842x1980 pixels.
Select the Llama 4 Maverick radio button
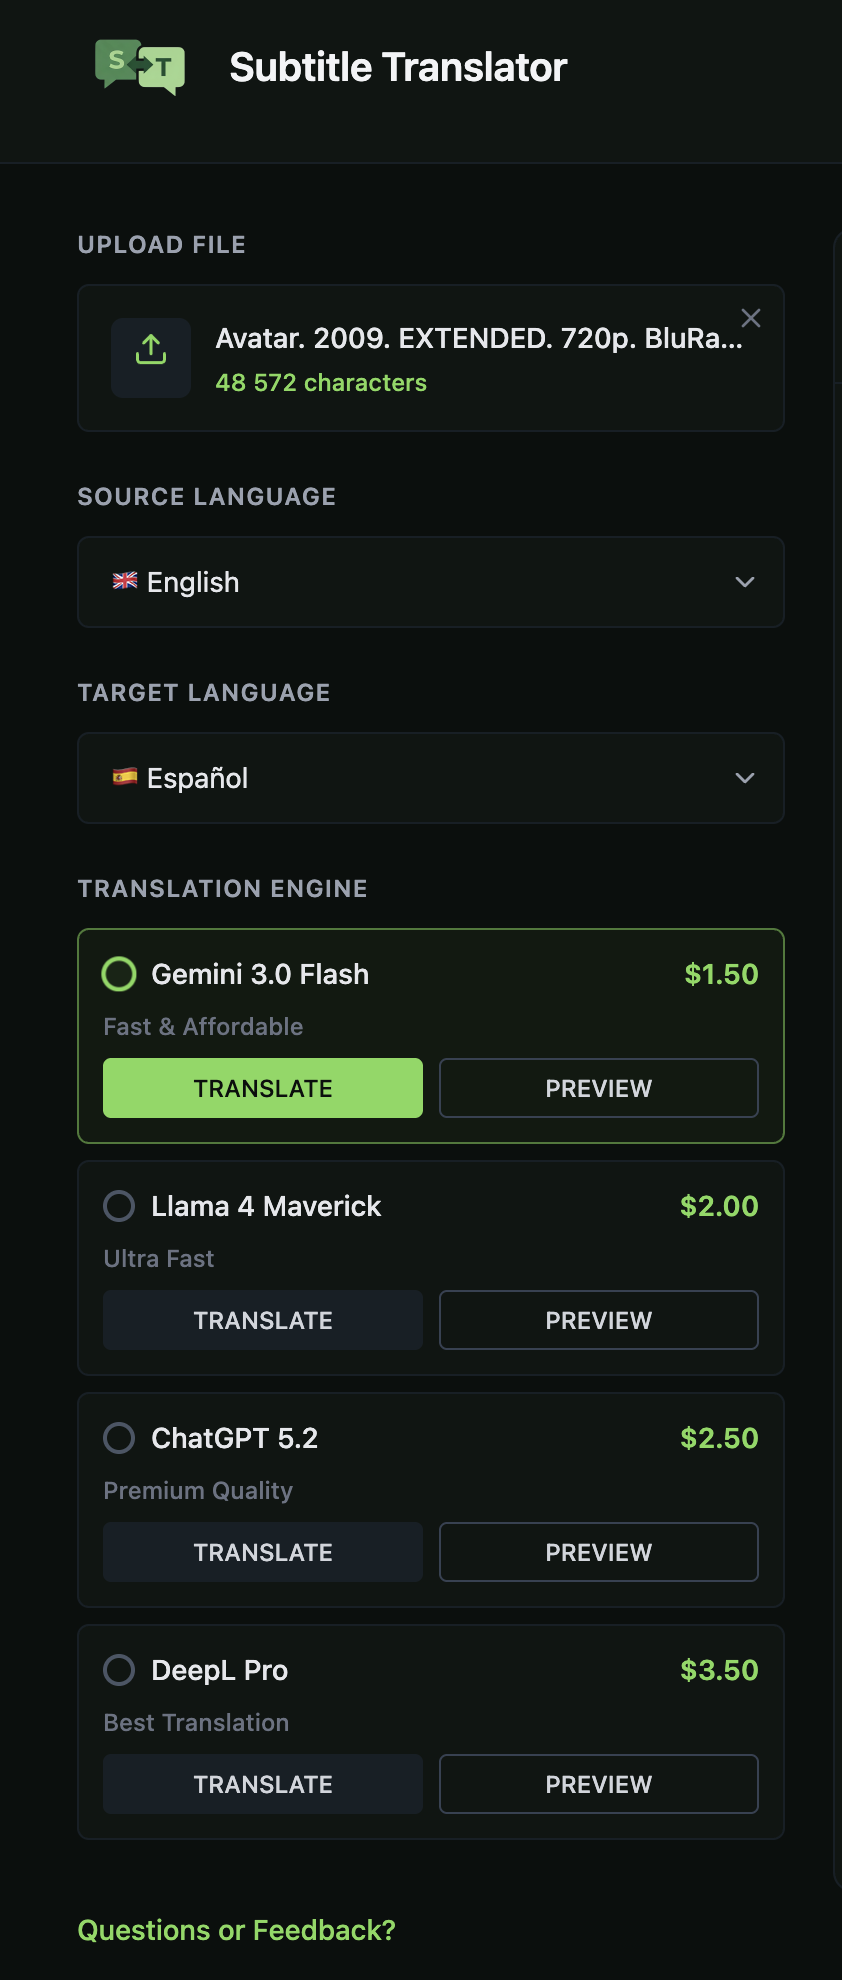(118, 1206)
